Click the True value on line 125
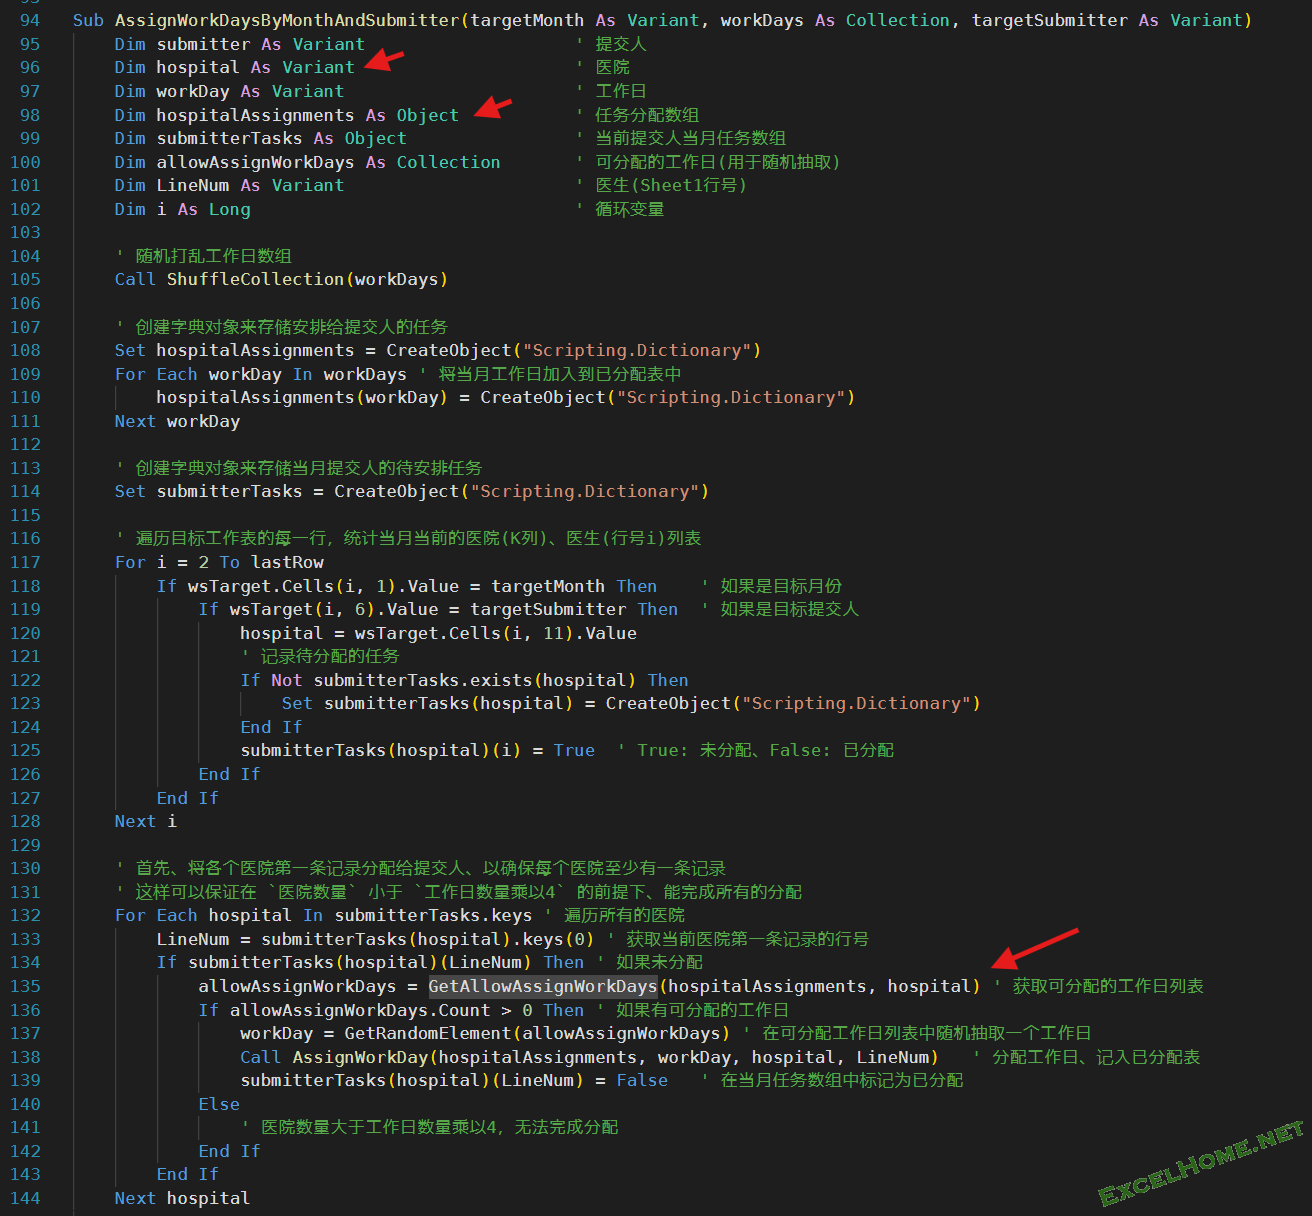The image size is (1312, 1216). tap(574, 750)
